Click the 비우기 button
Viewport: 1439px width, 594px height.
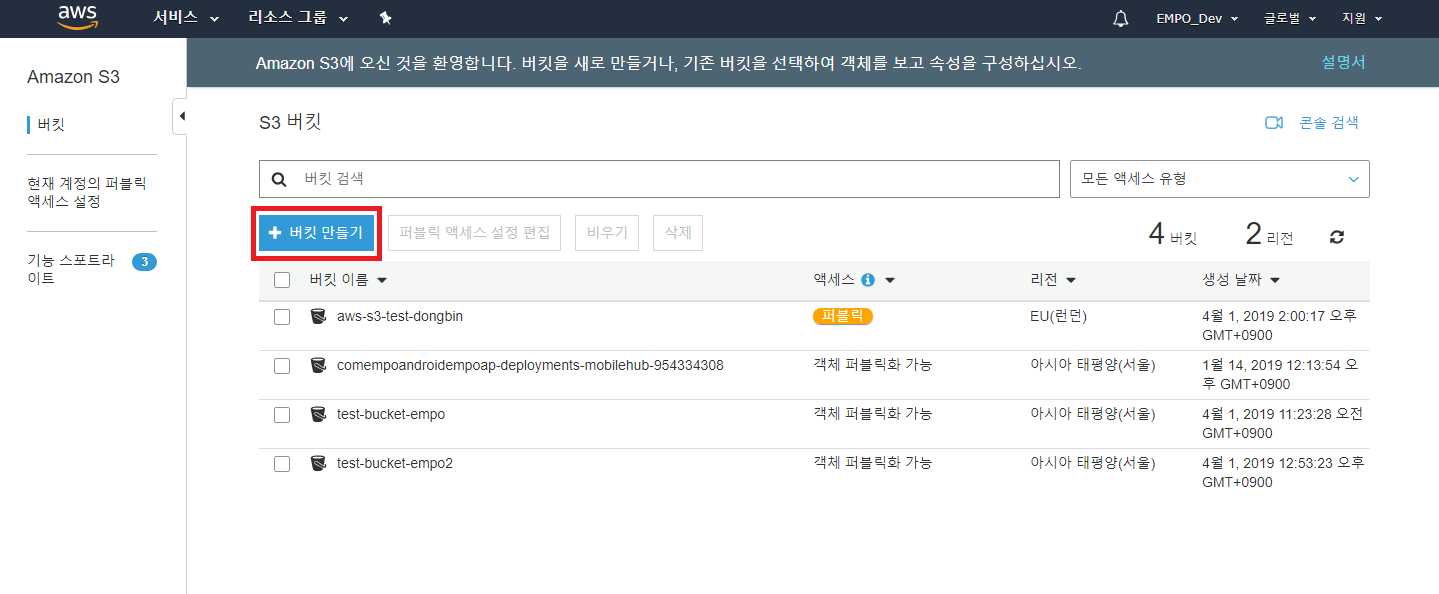coord(607,232)
